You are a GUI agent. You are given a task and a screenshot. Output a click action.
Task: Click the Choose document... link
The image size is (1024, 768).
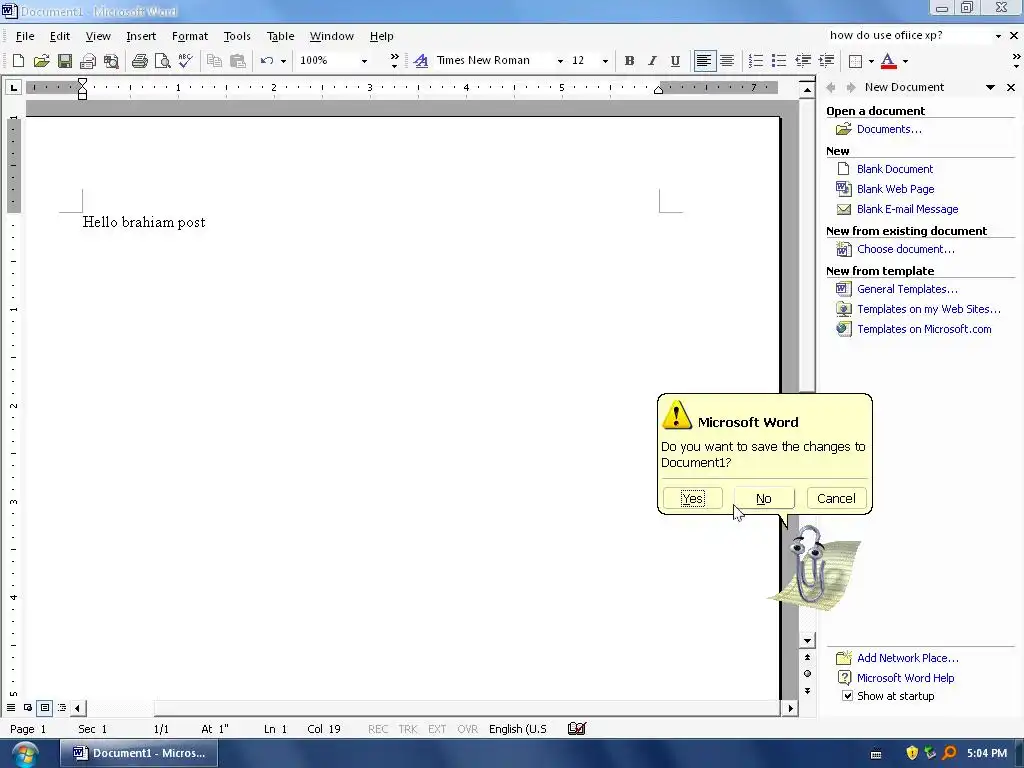click(x=905, y=249)
